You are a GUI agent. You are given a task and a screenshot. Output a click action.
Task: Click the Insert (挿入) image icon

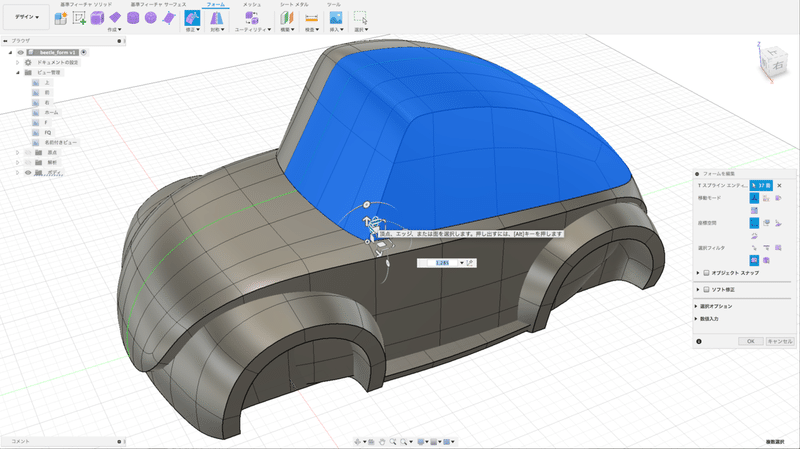(x=336, y=18)
